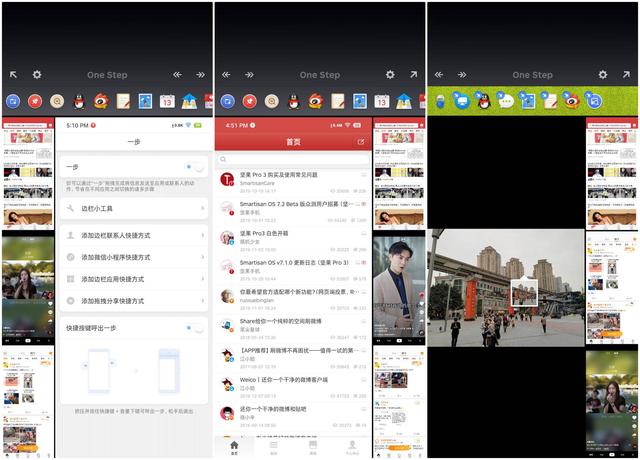Click magnifier search icon in middle panel dock
Viewport: 640px width, 460px height.
(x=272, y=101)
